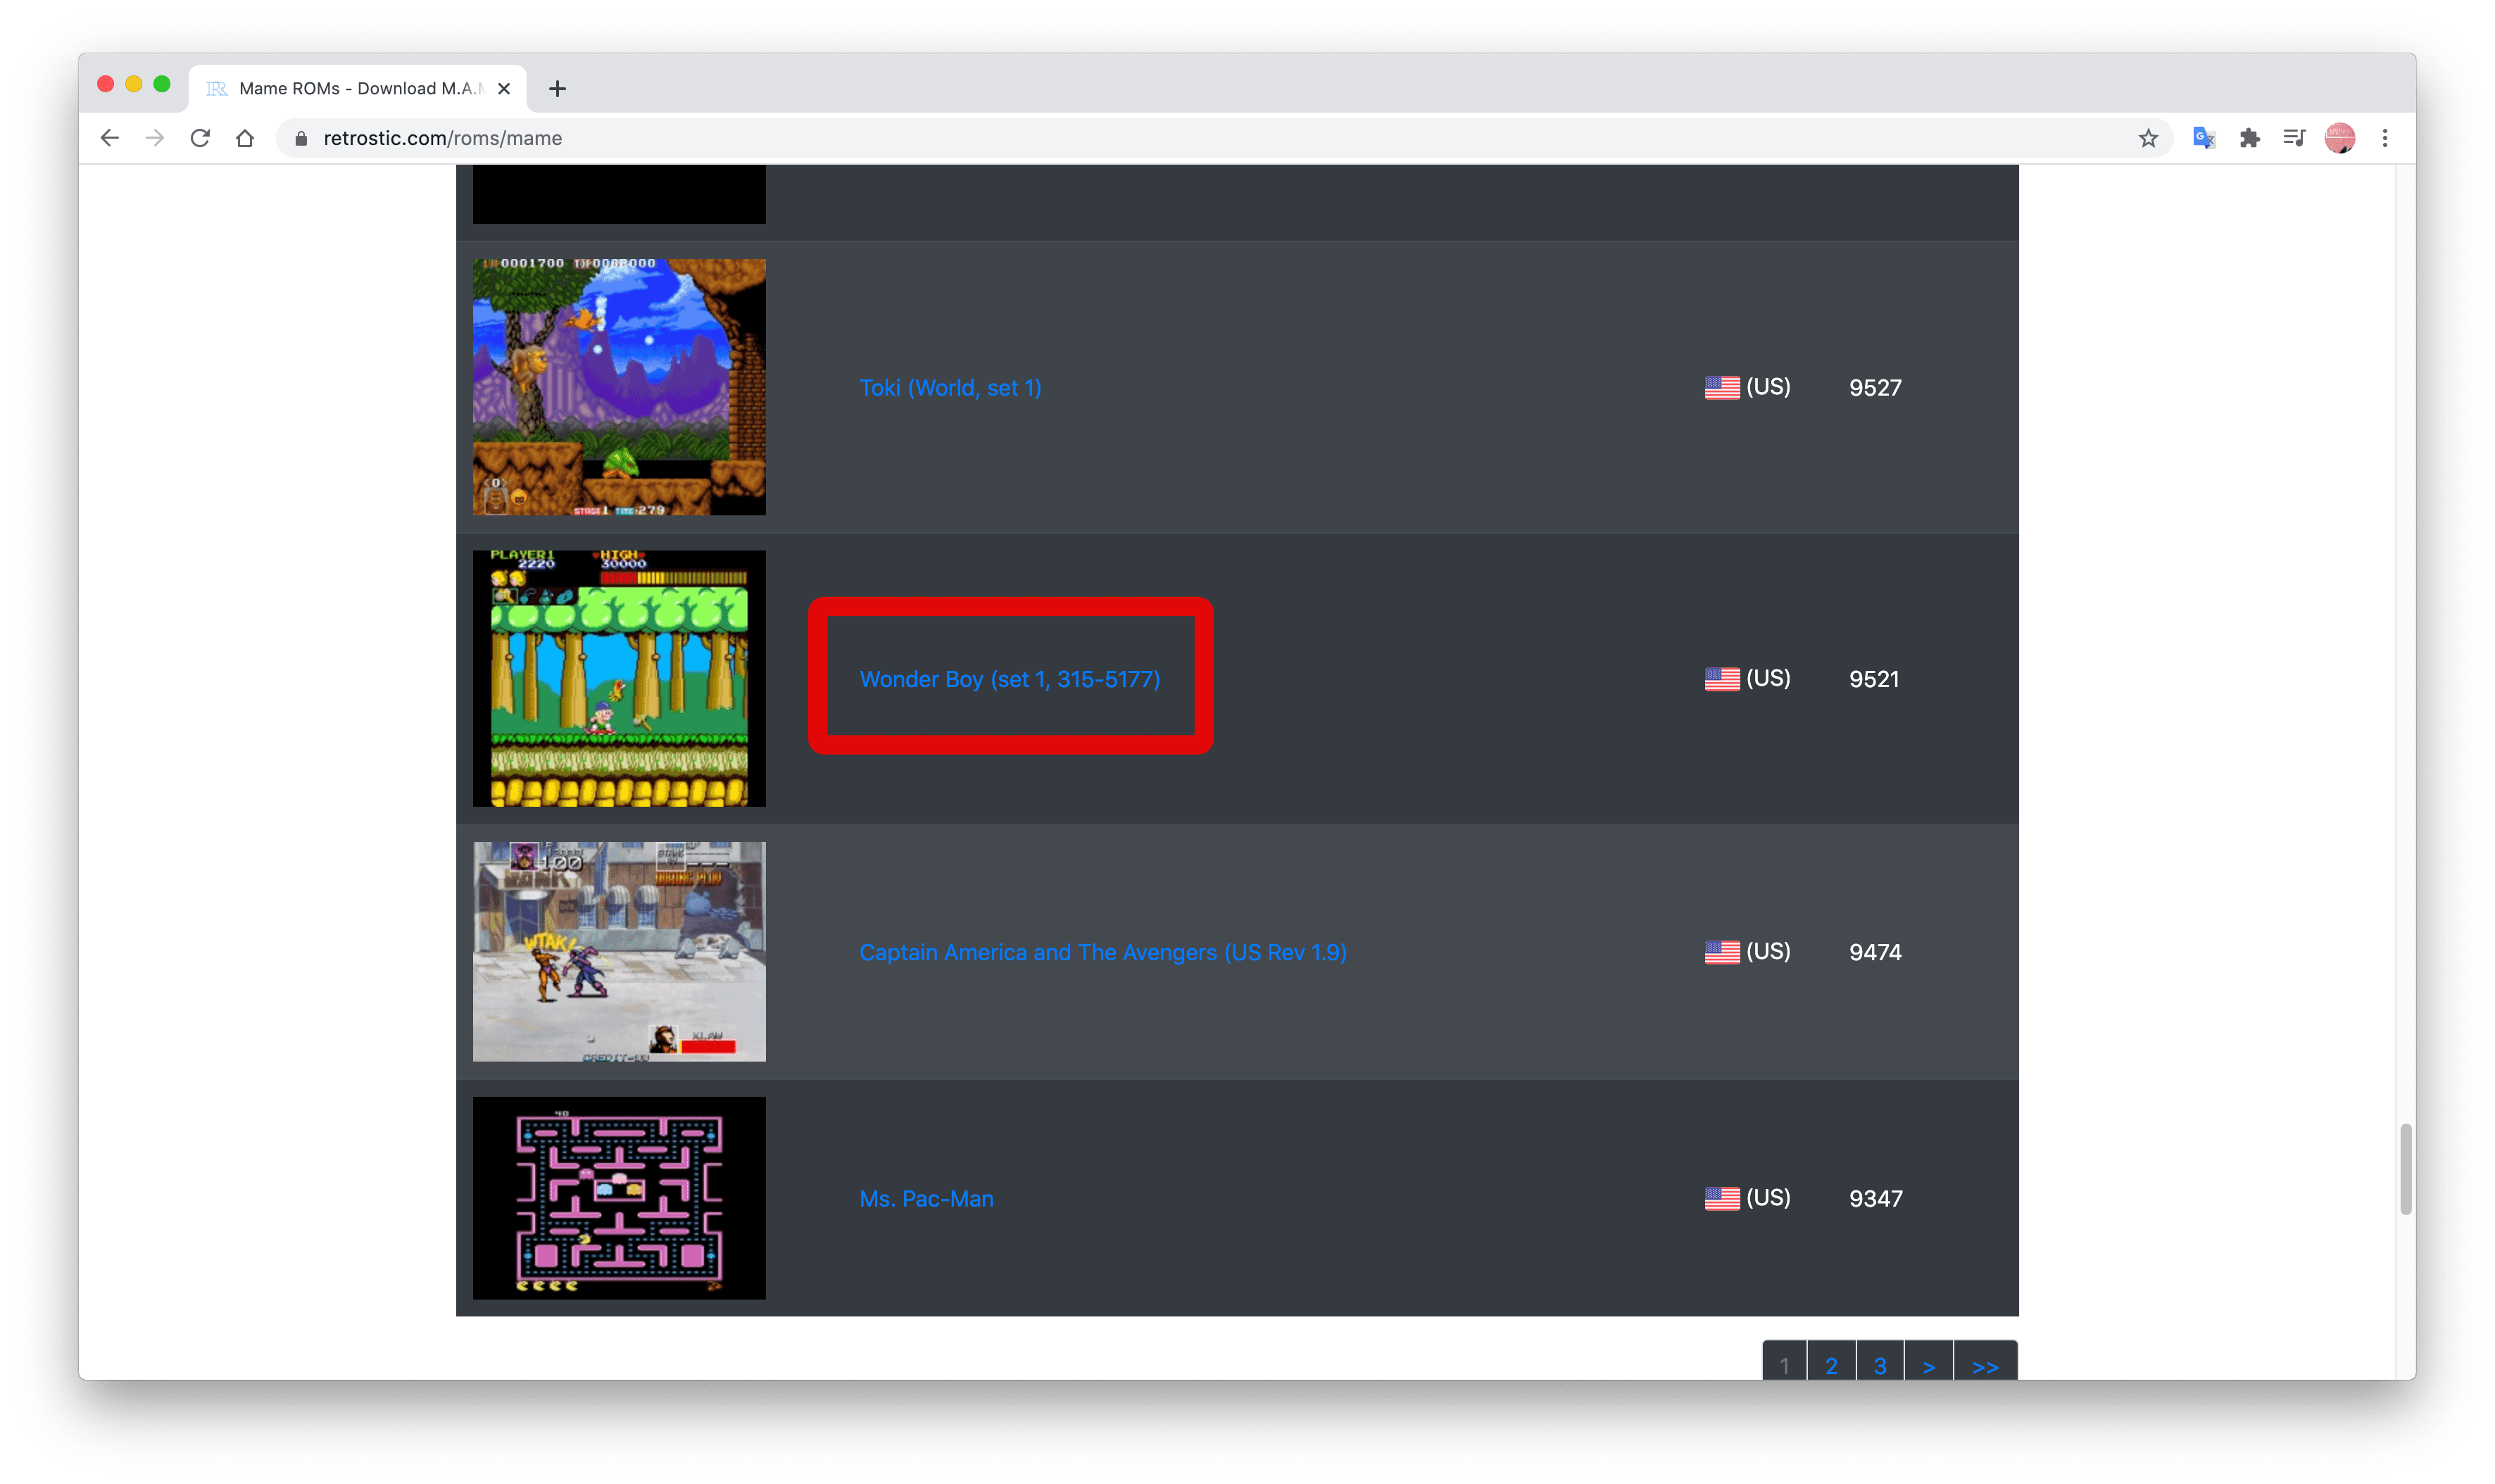Go to pagination page 3
Image resolution: width=2495 pixels, height=1484 pixels.
[x=1880, y=1362]
